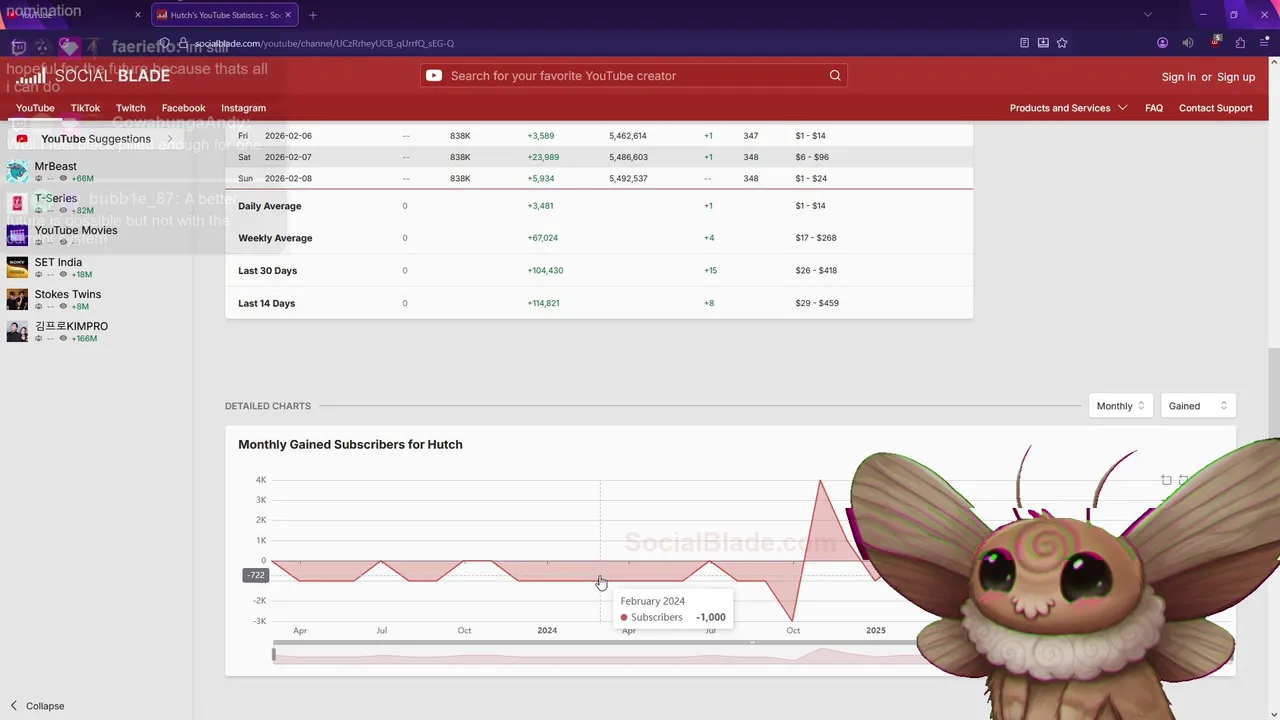Click the KIMPRO channel avatar
Image resolution: width=1280 pixels, height=720 pixels.
tap(17, 332)
